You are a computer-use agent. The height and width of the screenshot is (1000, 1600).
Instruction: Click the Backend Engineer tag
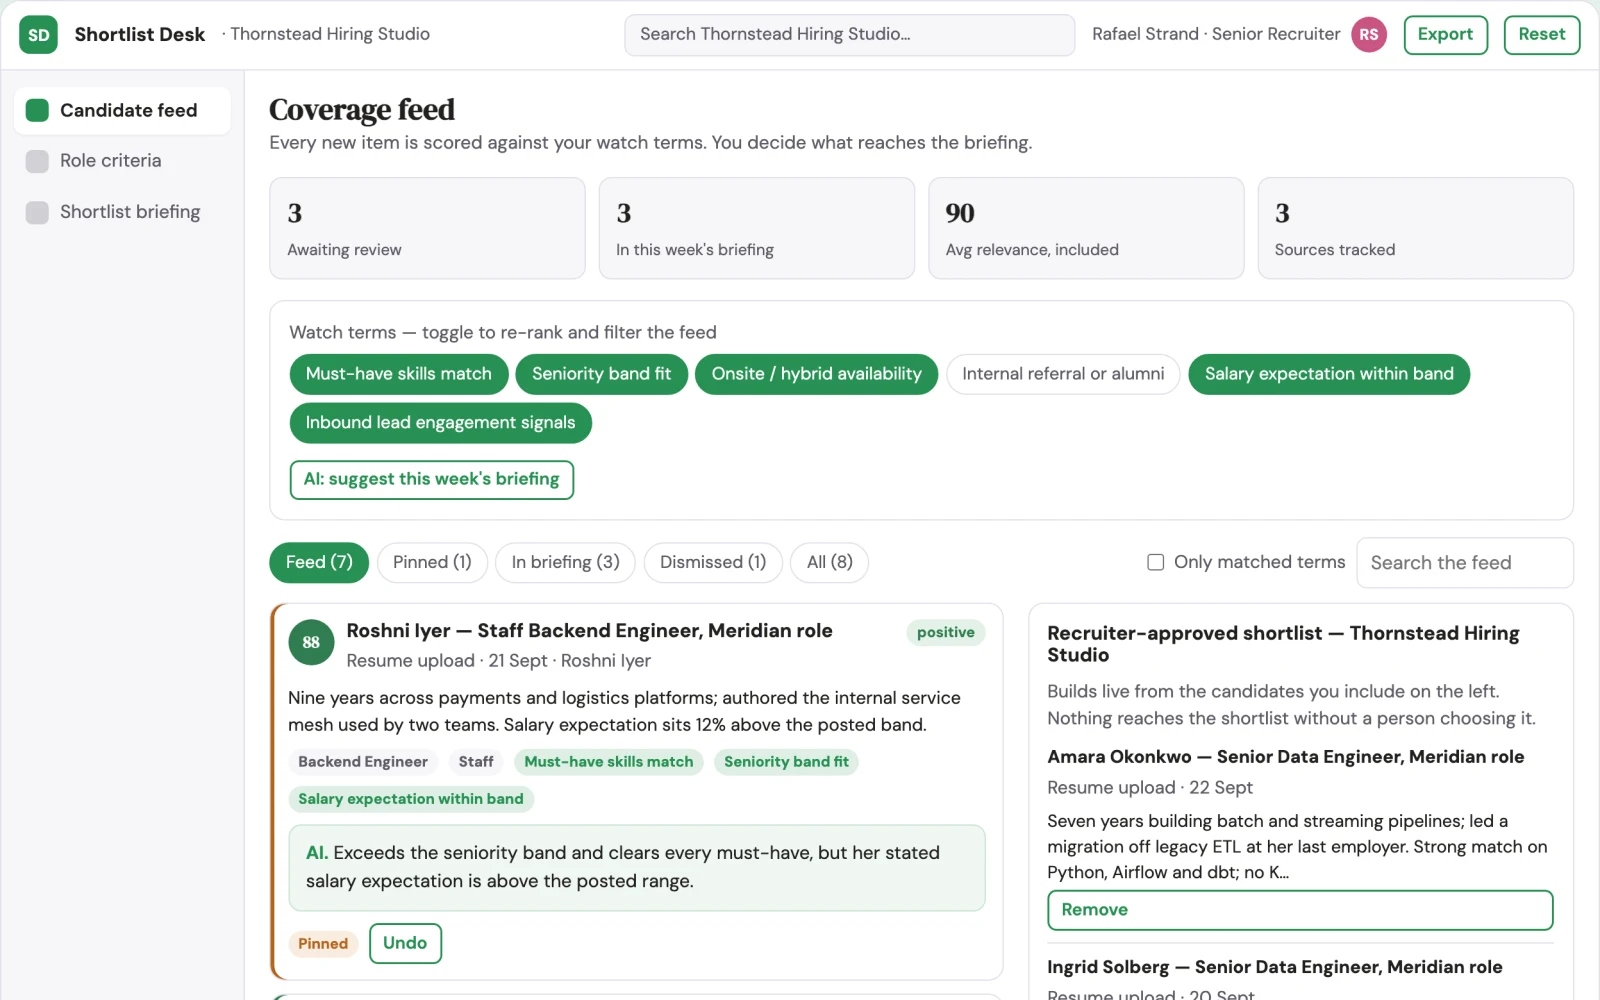click(363, 762)
